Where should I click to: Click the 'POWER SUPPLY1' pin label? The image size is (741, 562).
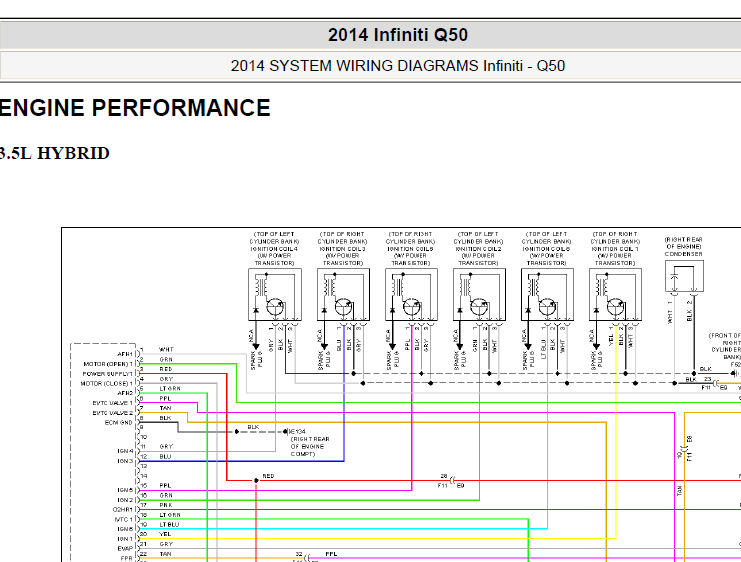(x=108, y=374)
